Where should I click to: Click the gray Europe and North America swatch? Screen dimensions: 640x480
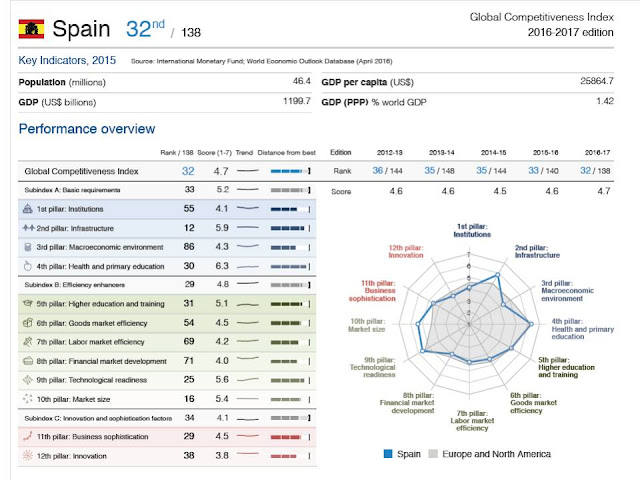[432, 454]
